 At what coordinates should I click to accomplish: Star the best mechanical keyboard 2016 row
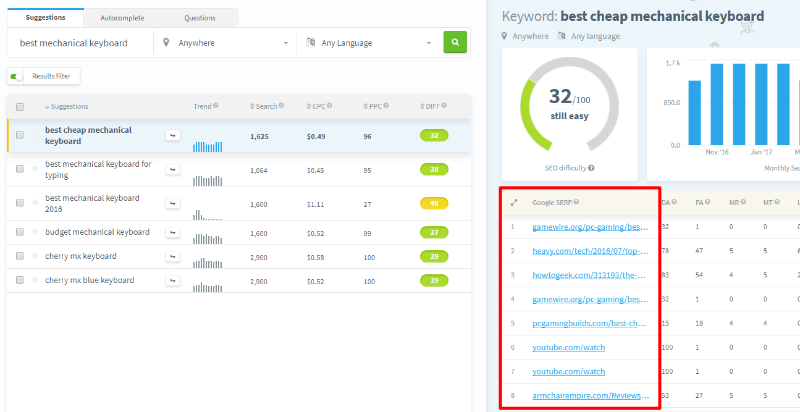(35, 202)
